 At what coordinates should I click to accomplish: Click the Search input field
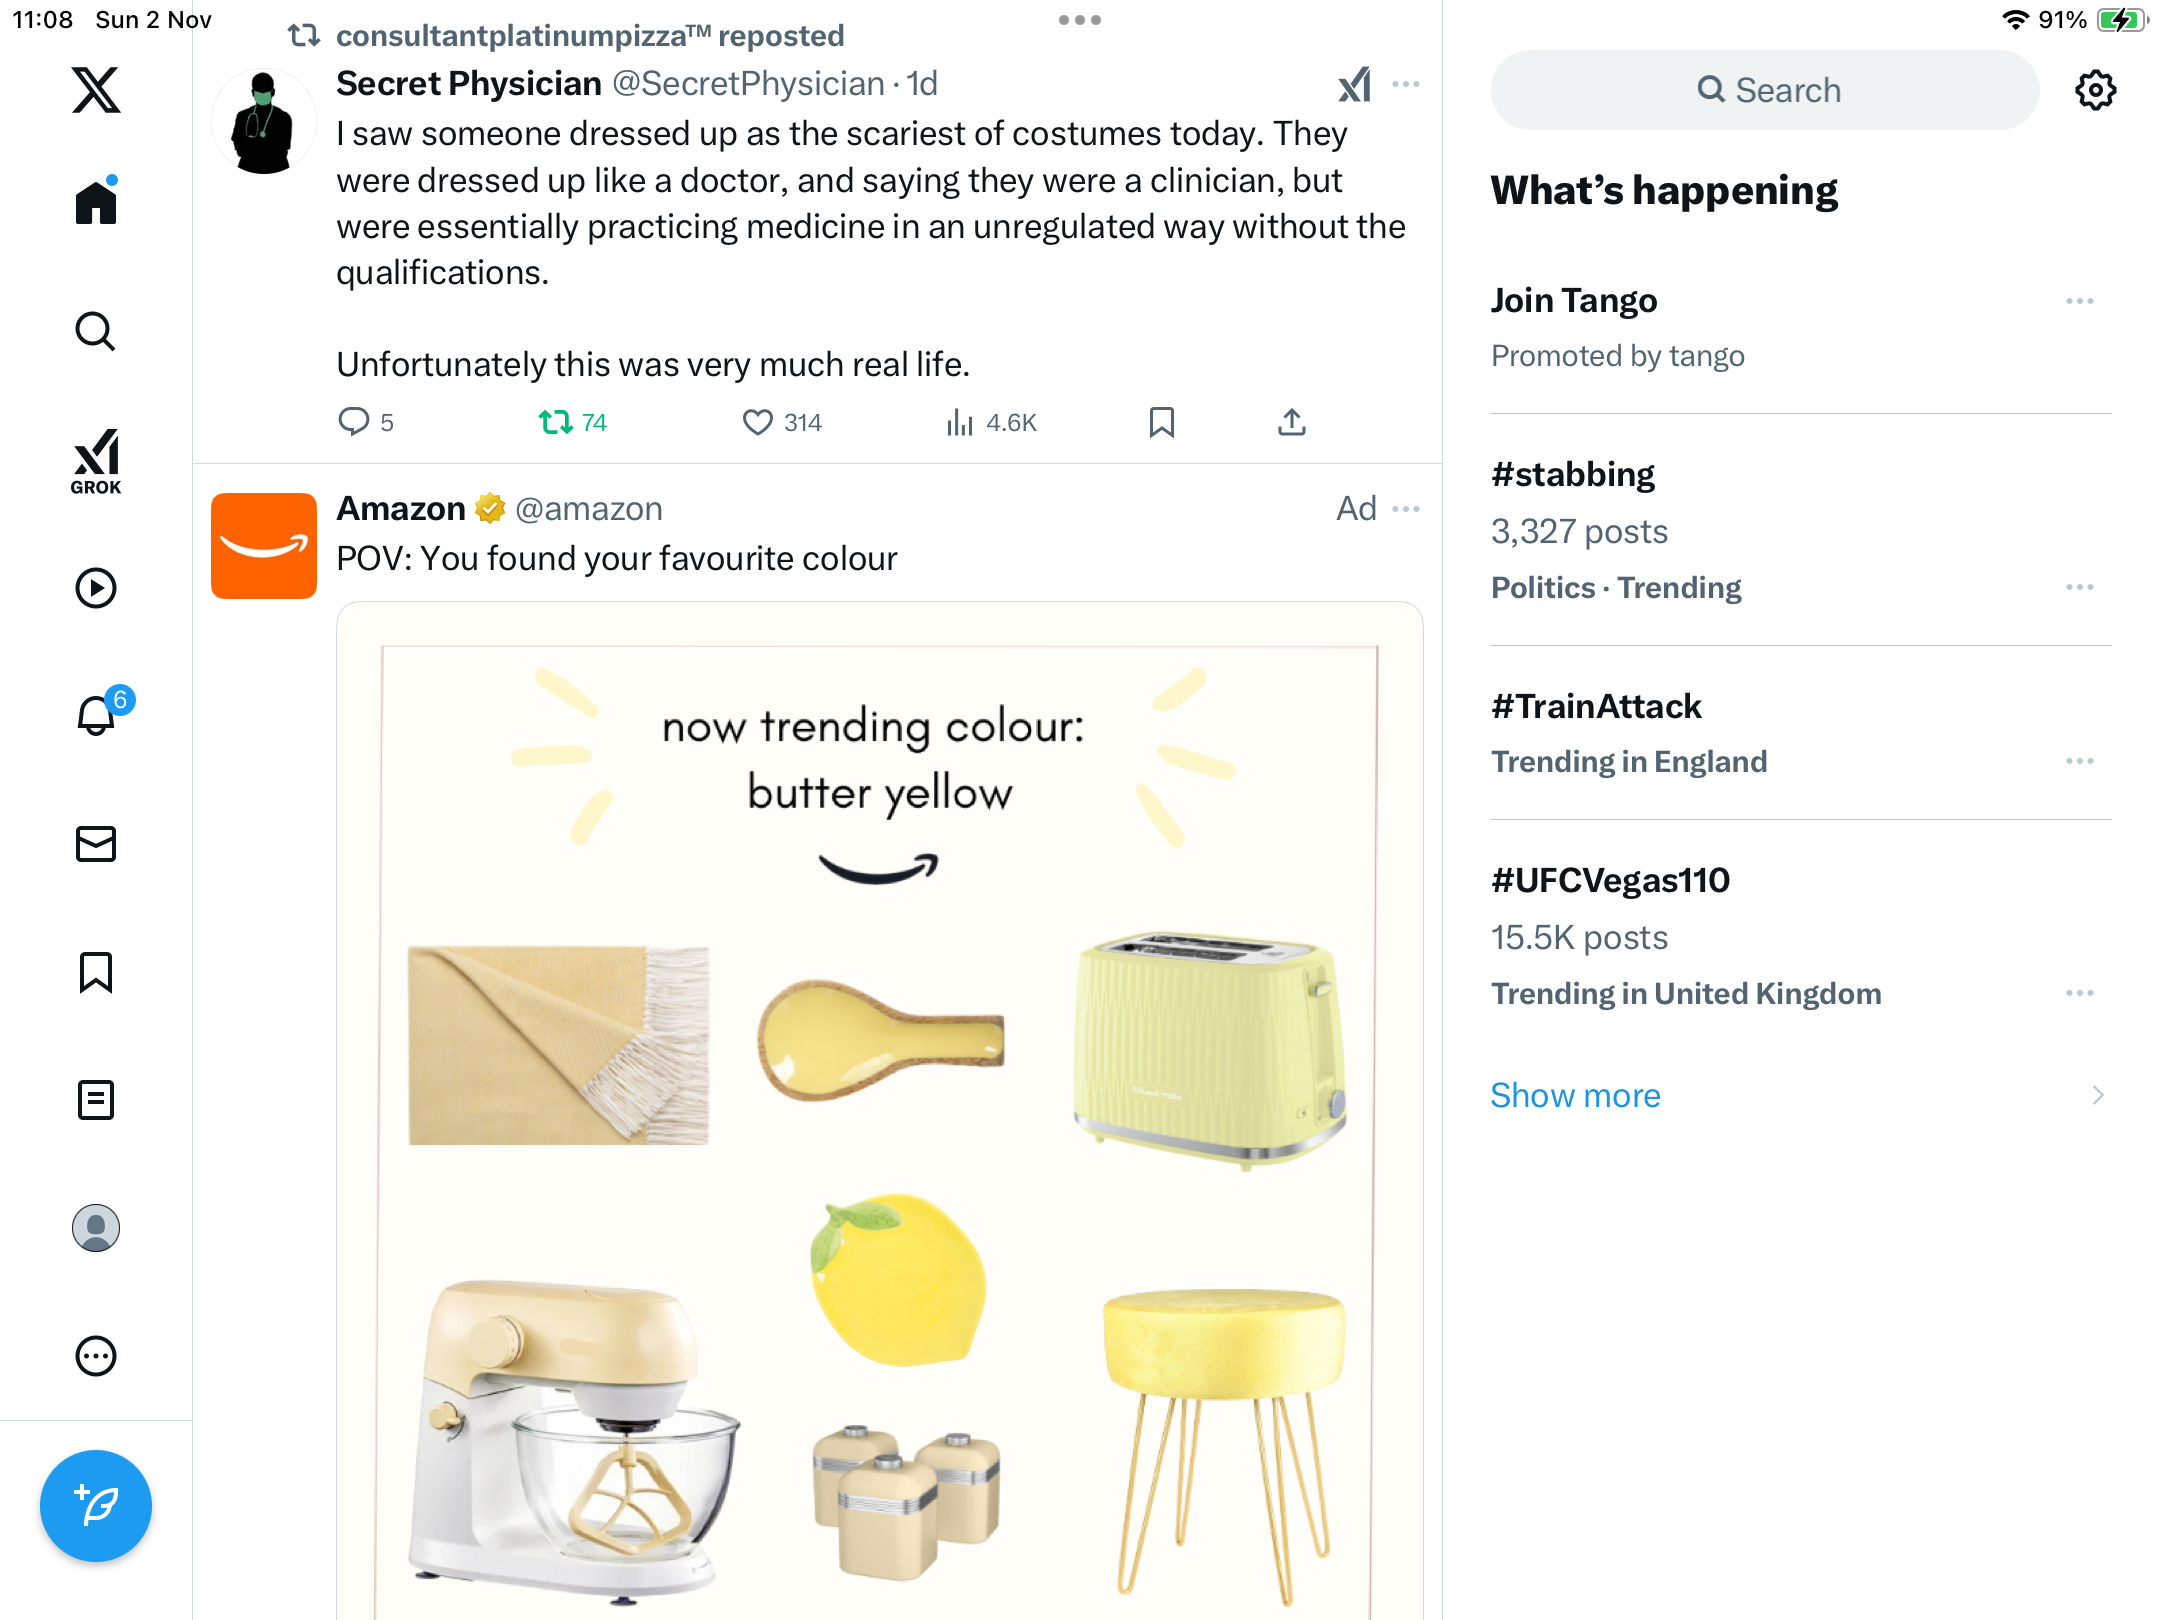pyautogui.click(x=1765, y=90)
